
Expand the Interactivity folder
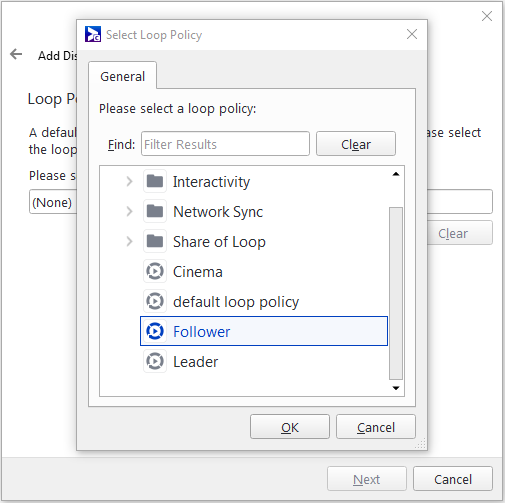point(129,182)
